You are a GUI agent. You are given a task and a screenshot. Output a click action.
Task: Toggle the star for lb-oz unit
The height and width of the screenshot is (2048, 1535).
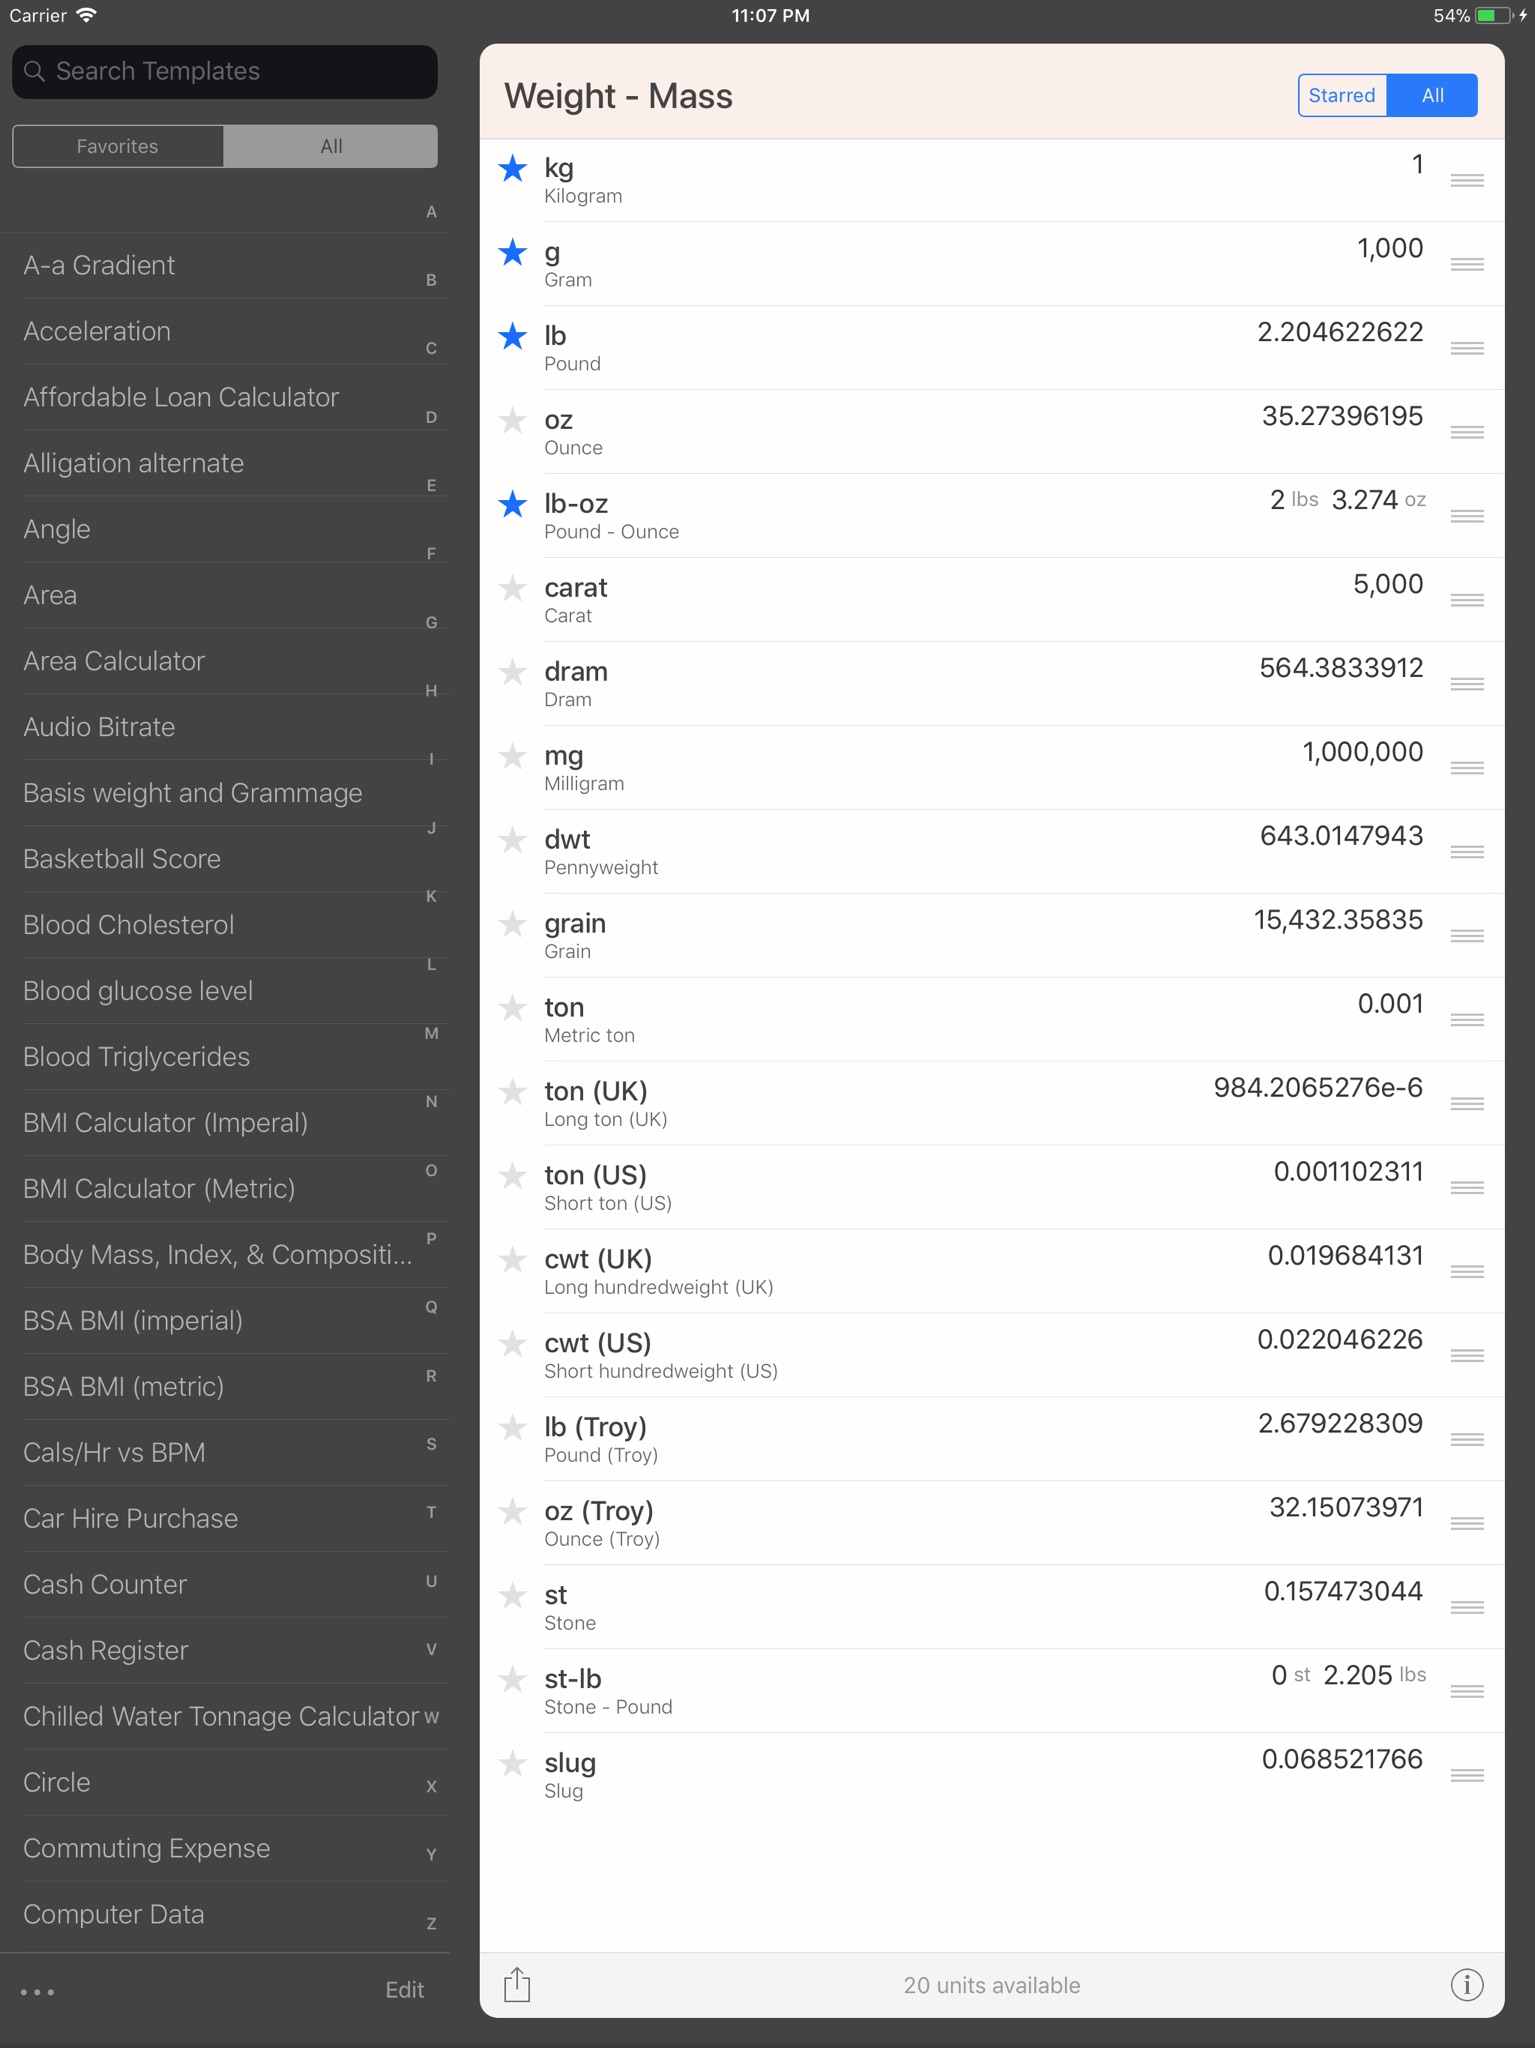coord(513,505)
